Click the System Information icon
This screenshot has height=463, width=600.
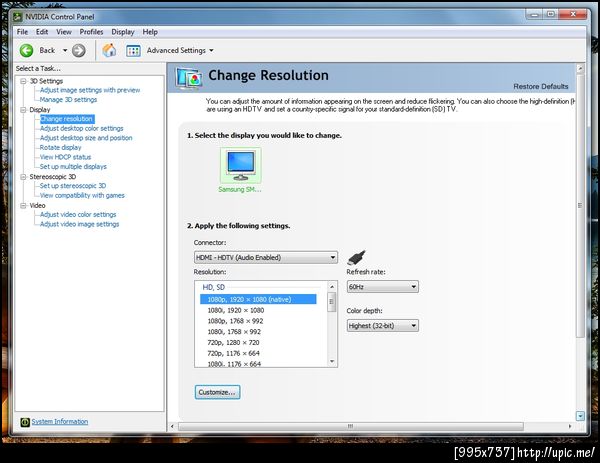coord(25,422)
